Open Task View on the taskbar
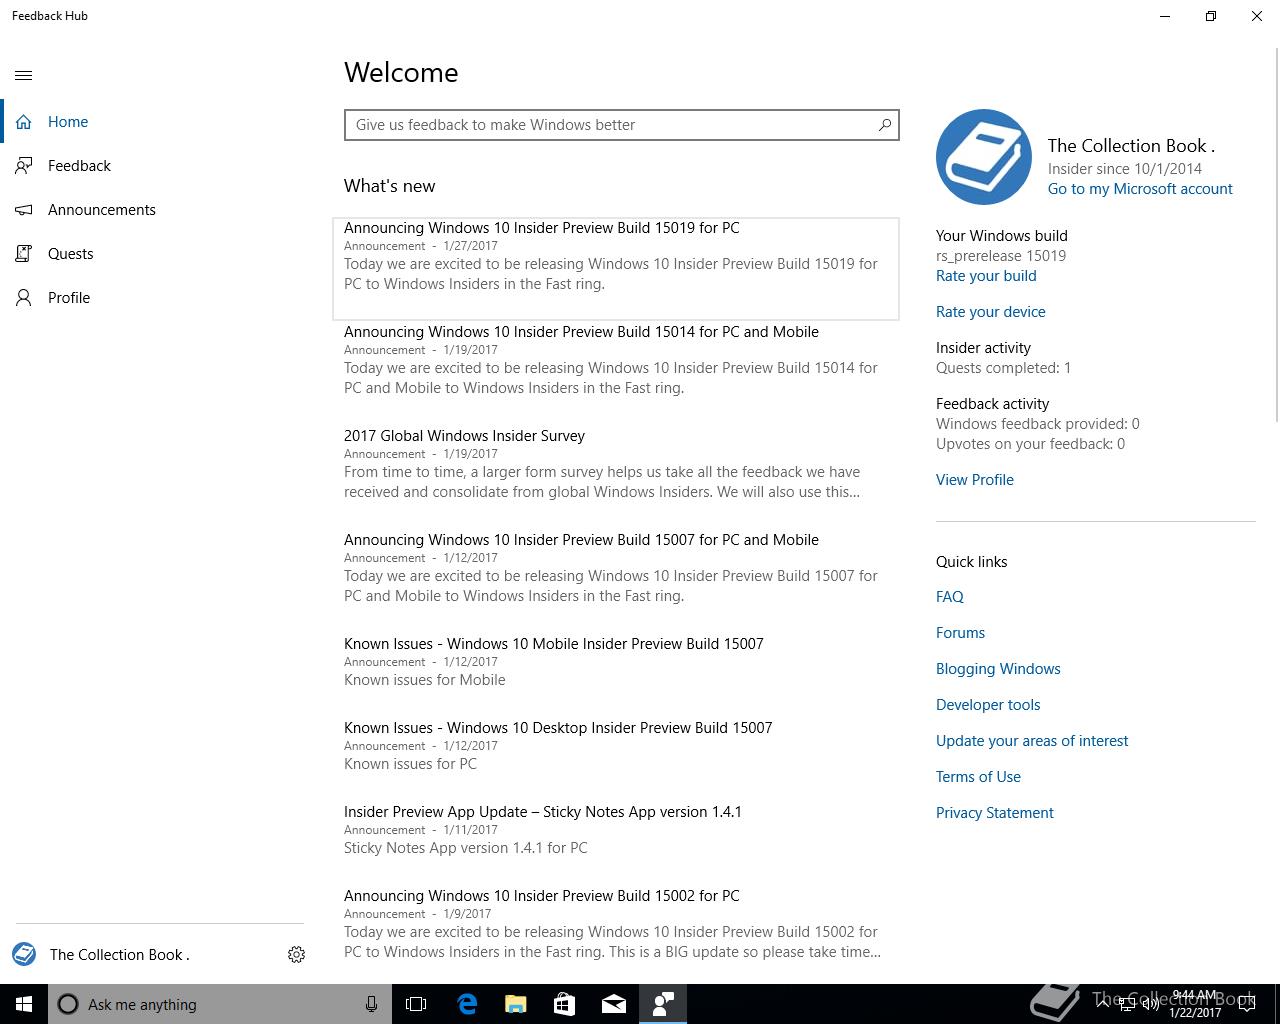1280x1024 pixels. click(x=416, y=1004)
